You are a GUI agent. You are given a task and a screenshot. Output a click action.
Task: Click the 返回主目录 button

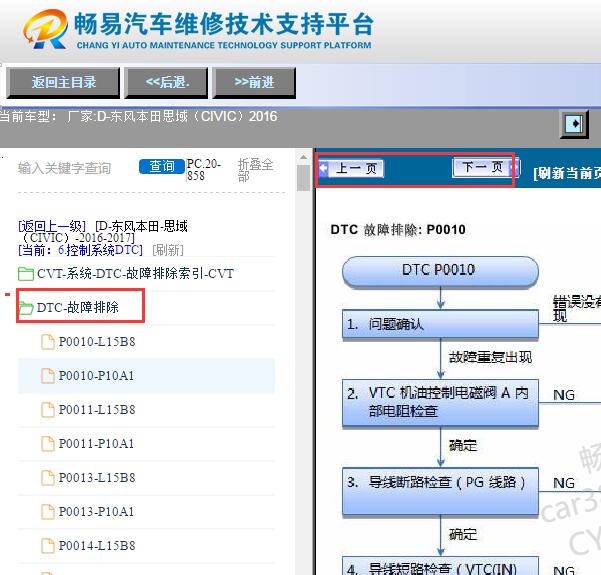63,82
